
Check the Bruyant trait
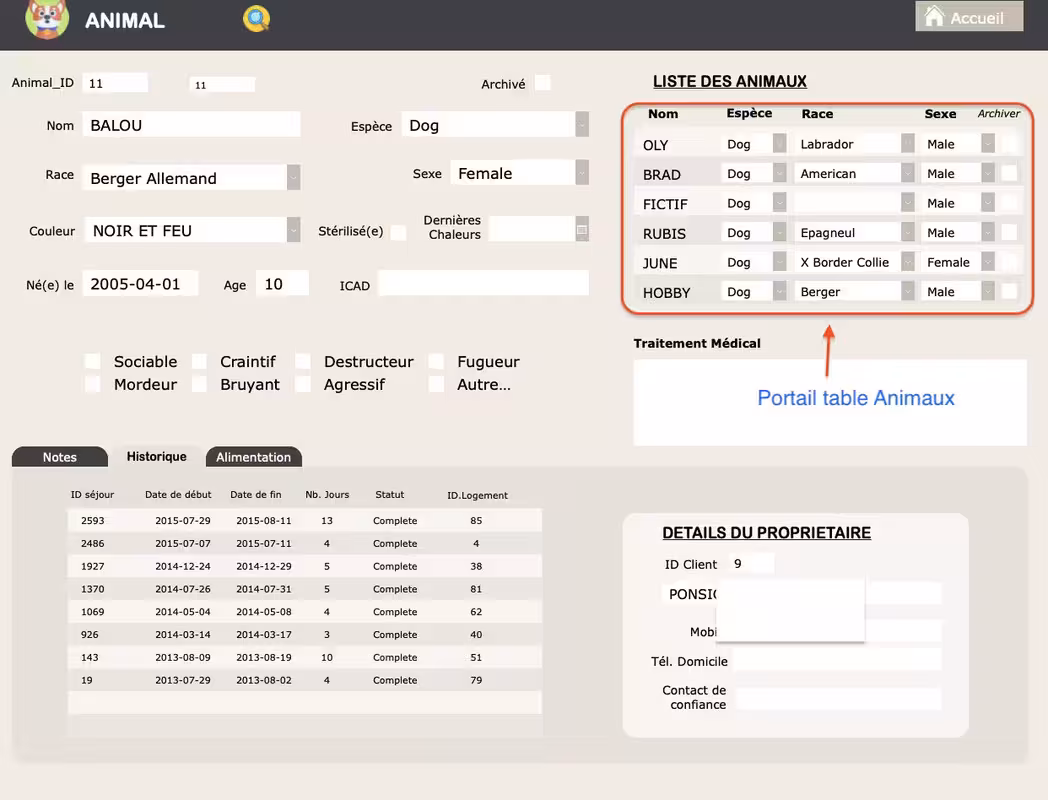click(199, 384)
